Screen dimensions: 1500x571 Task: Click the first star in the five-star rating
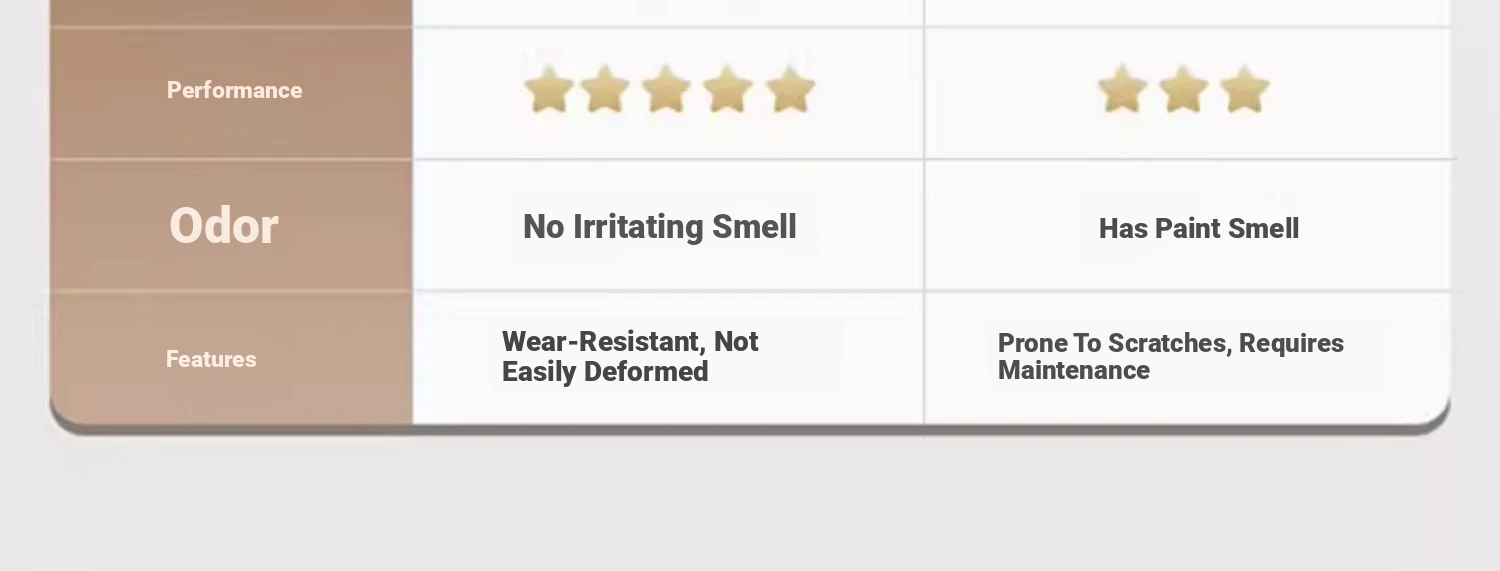coord(549,90)
